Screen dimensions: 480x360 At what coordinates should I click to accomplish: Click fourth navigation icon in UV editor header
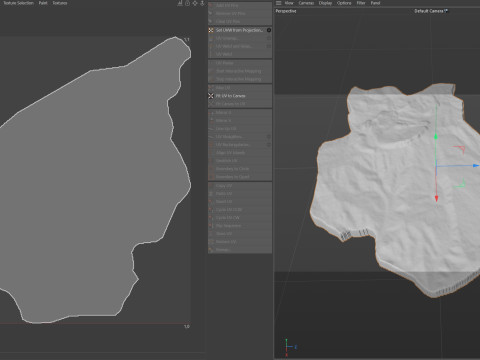[202, 3]
